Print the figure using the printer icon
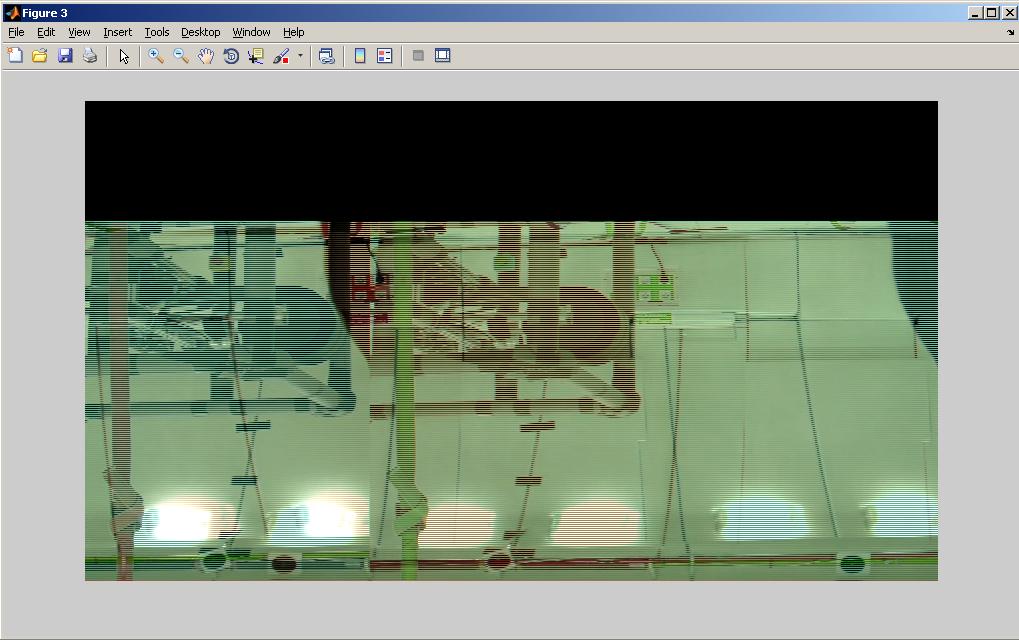The height and width of the screenshot is (640, 1019). [x=90, y=56]
